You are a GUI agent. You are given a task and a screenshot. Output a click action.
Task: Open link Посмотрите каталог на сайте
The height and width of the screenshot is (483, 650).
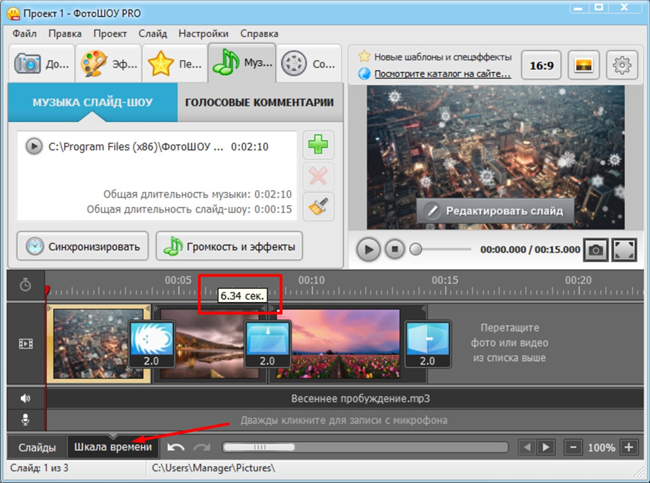pos(443,74)
